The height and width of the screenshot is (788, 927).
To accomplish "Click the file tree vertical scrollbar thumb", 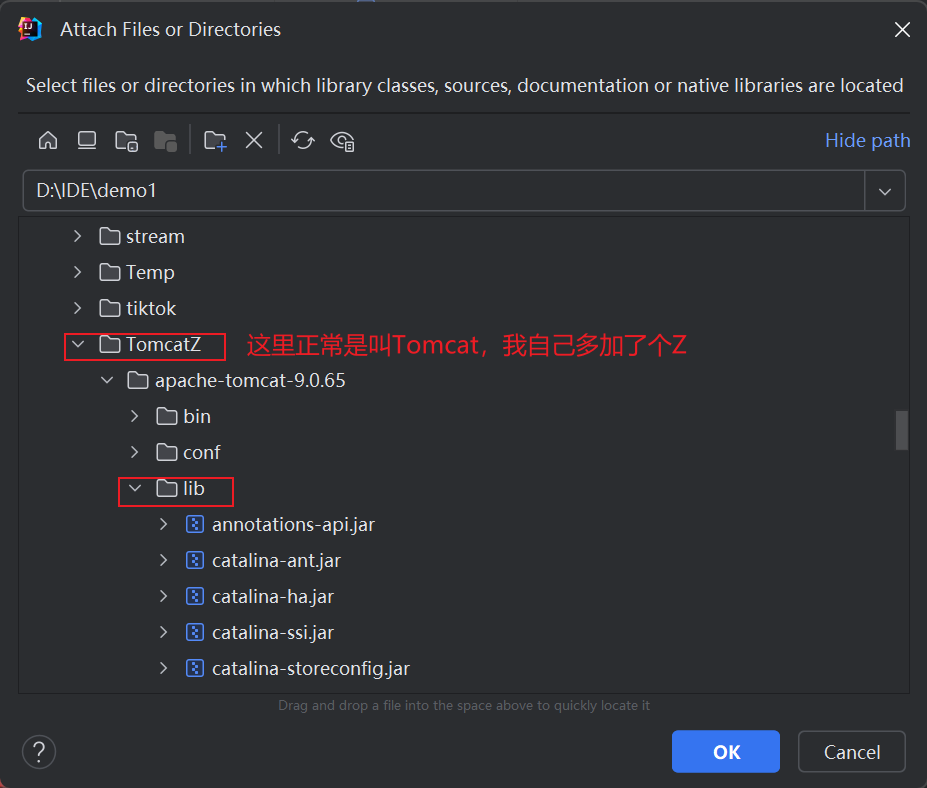I will (x=902, y=430).
